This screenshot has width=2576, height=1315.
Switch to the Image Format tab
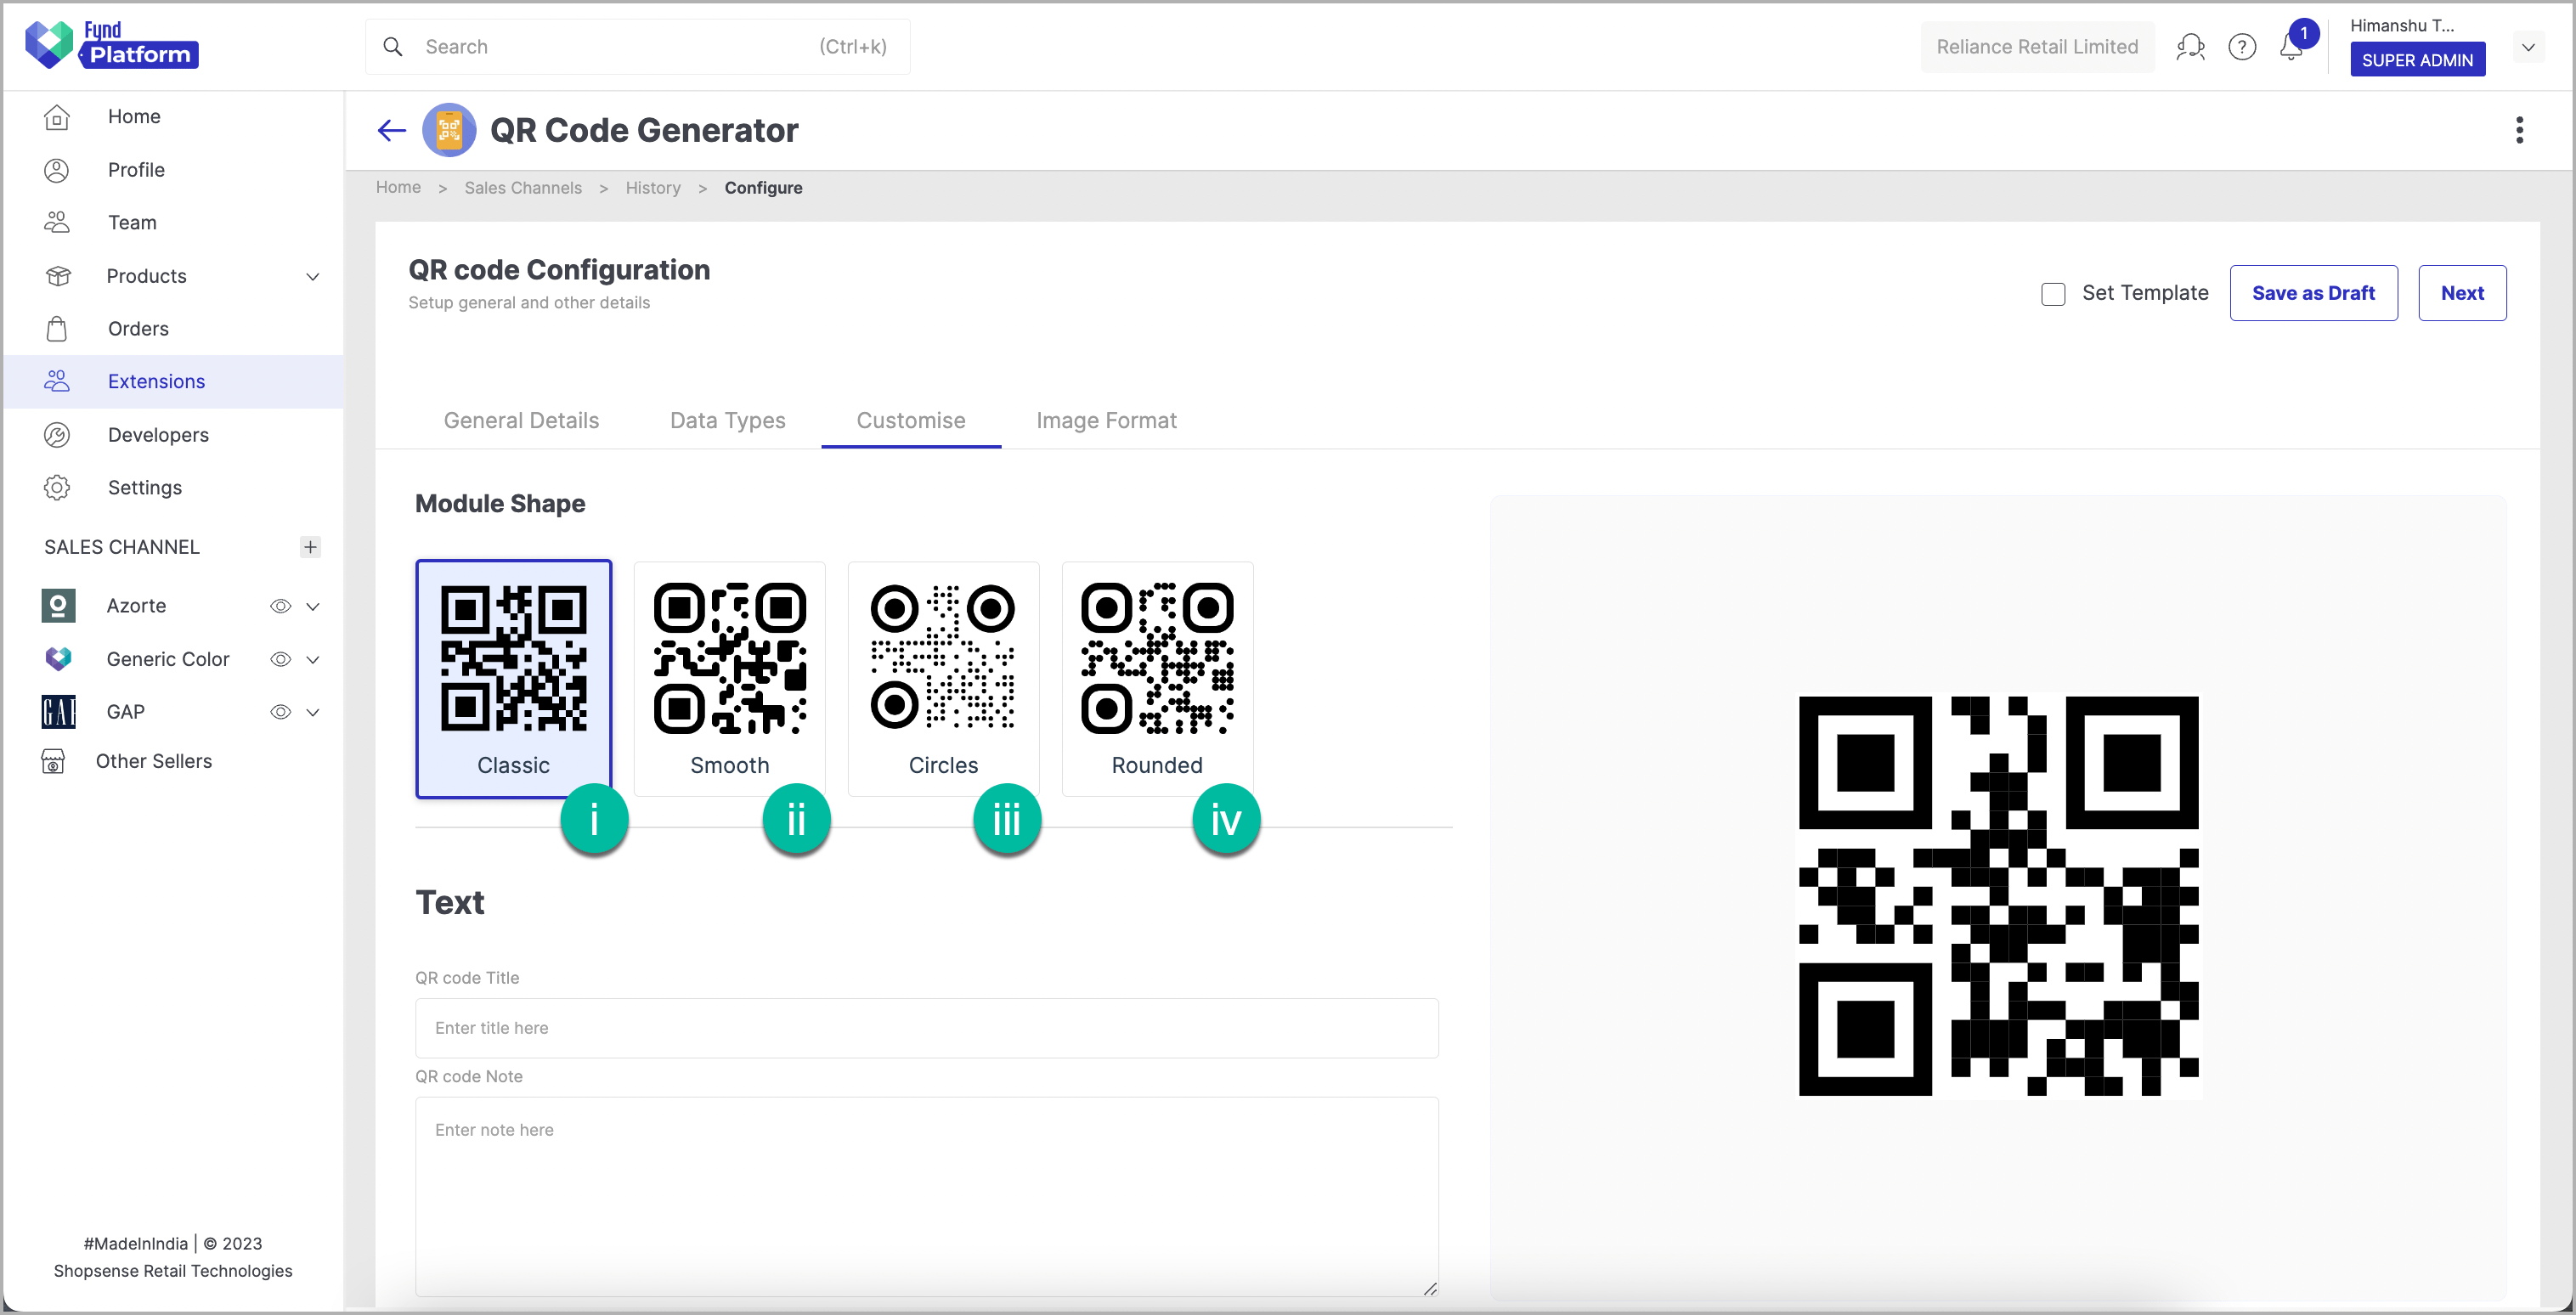click(1106, 420)
